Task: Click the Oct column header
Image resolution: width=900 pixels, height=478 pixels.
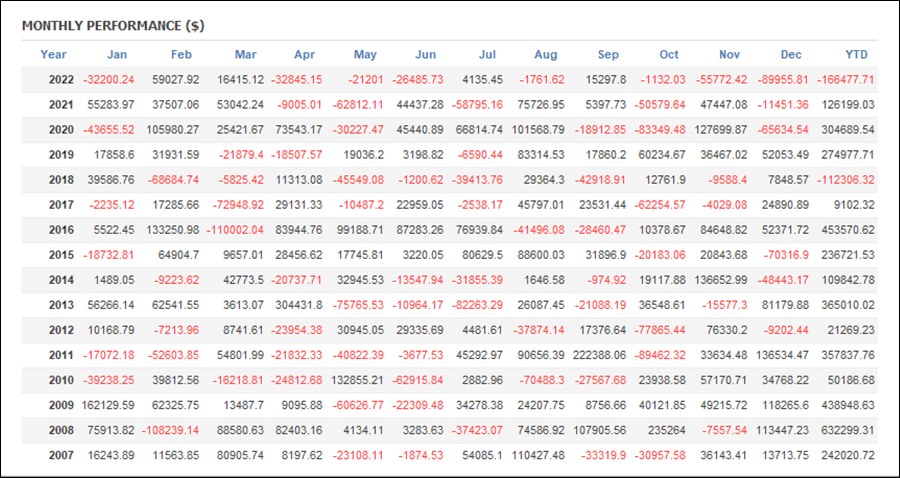Action: 669,55
